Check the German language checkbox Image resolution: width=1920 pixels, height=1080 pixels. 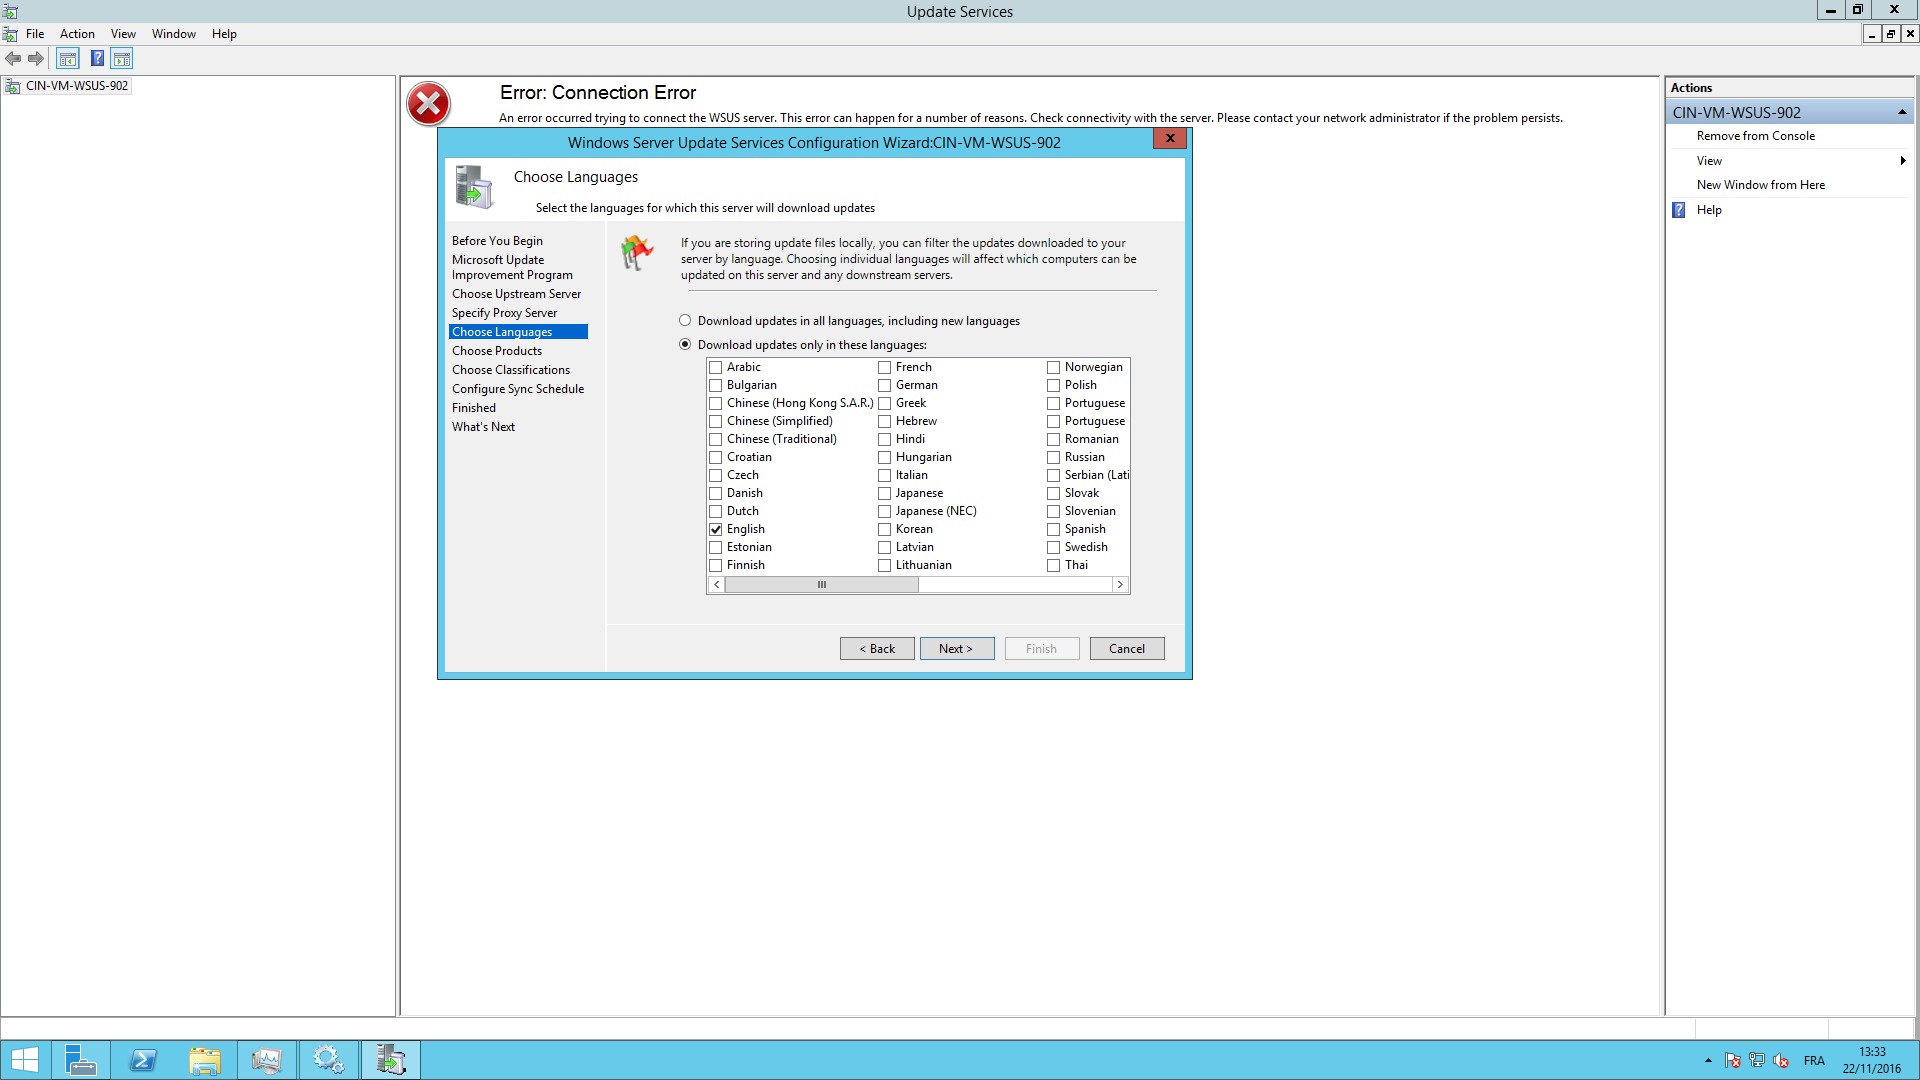click(885, 386)
